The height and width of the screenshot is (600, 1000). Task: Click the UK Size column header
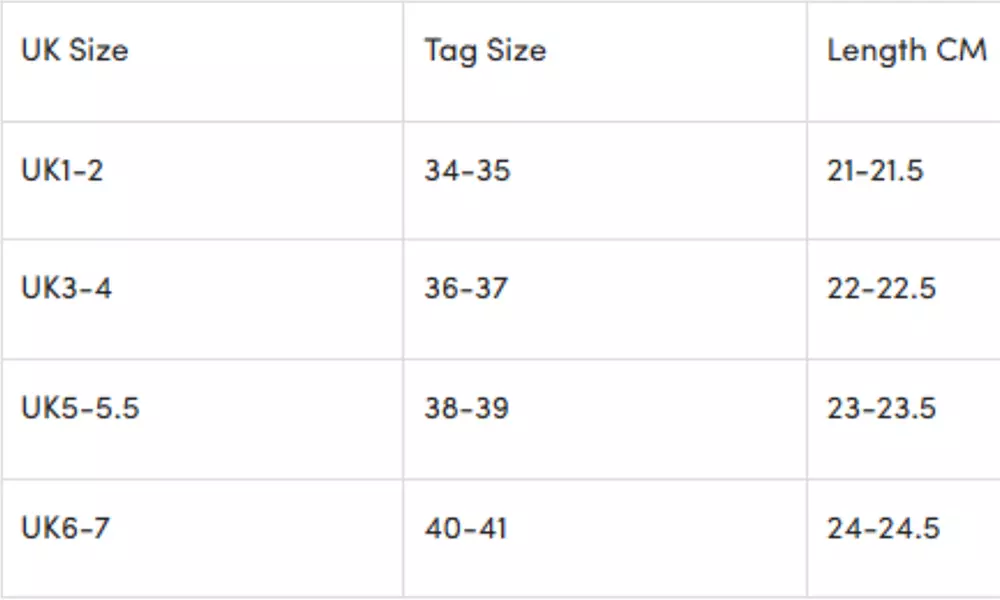[75, 51]
